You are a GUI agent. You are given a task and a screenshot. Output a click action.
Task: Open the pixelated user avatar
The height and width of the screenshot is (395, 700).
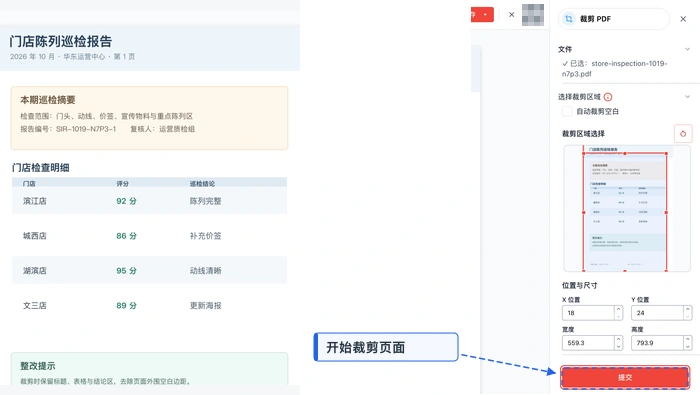(x=533, y=15)
